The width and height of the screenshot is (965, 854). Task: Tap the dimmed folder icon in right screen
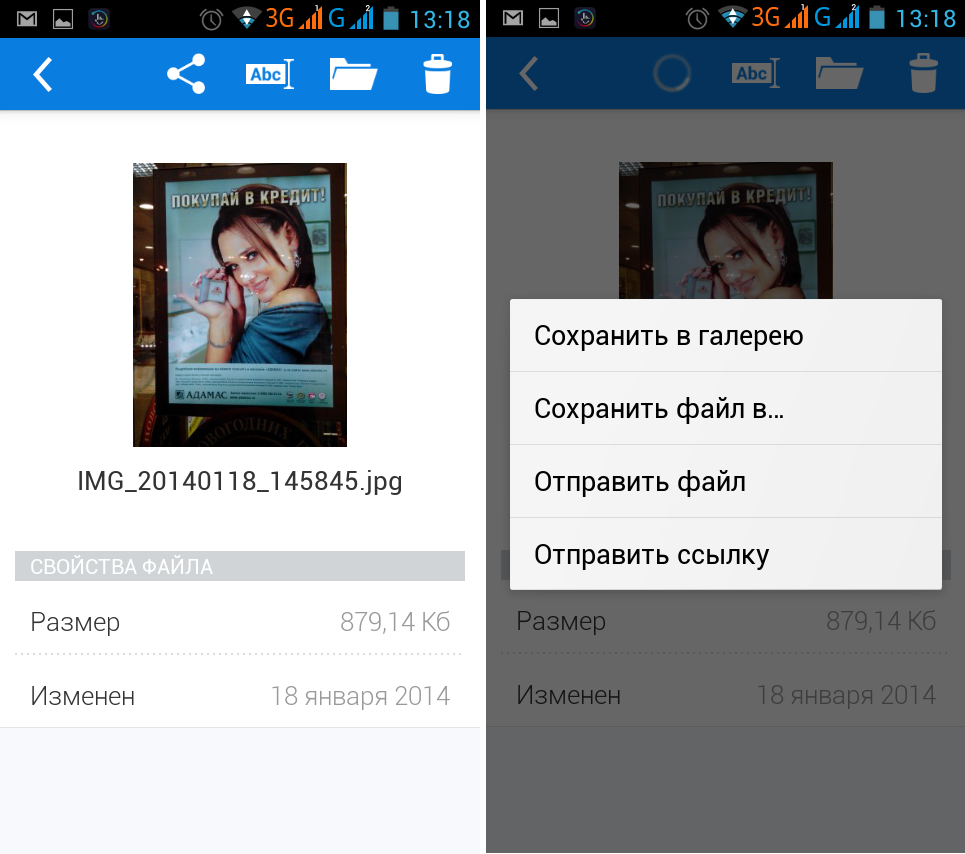click(x=839, y=73)
